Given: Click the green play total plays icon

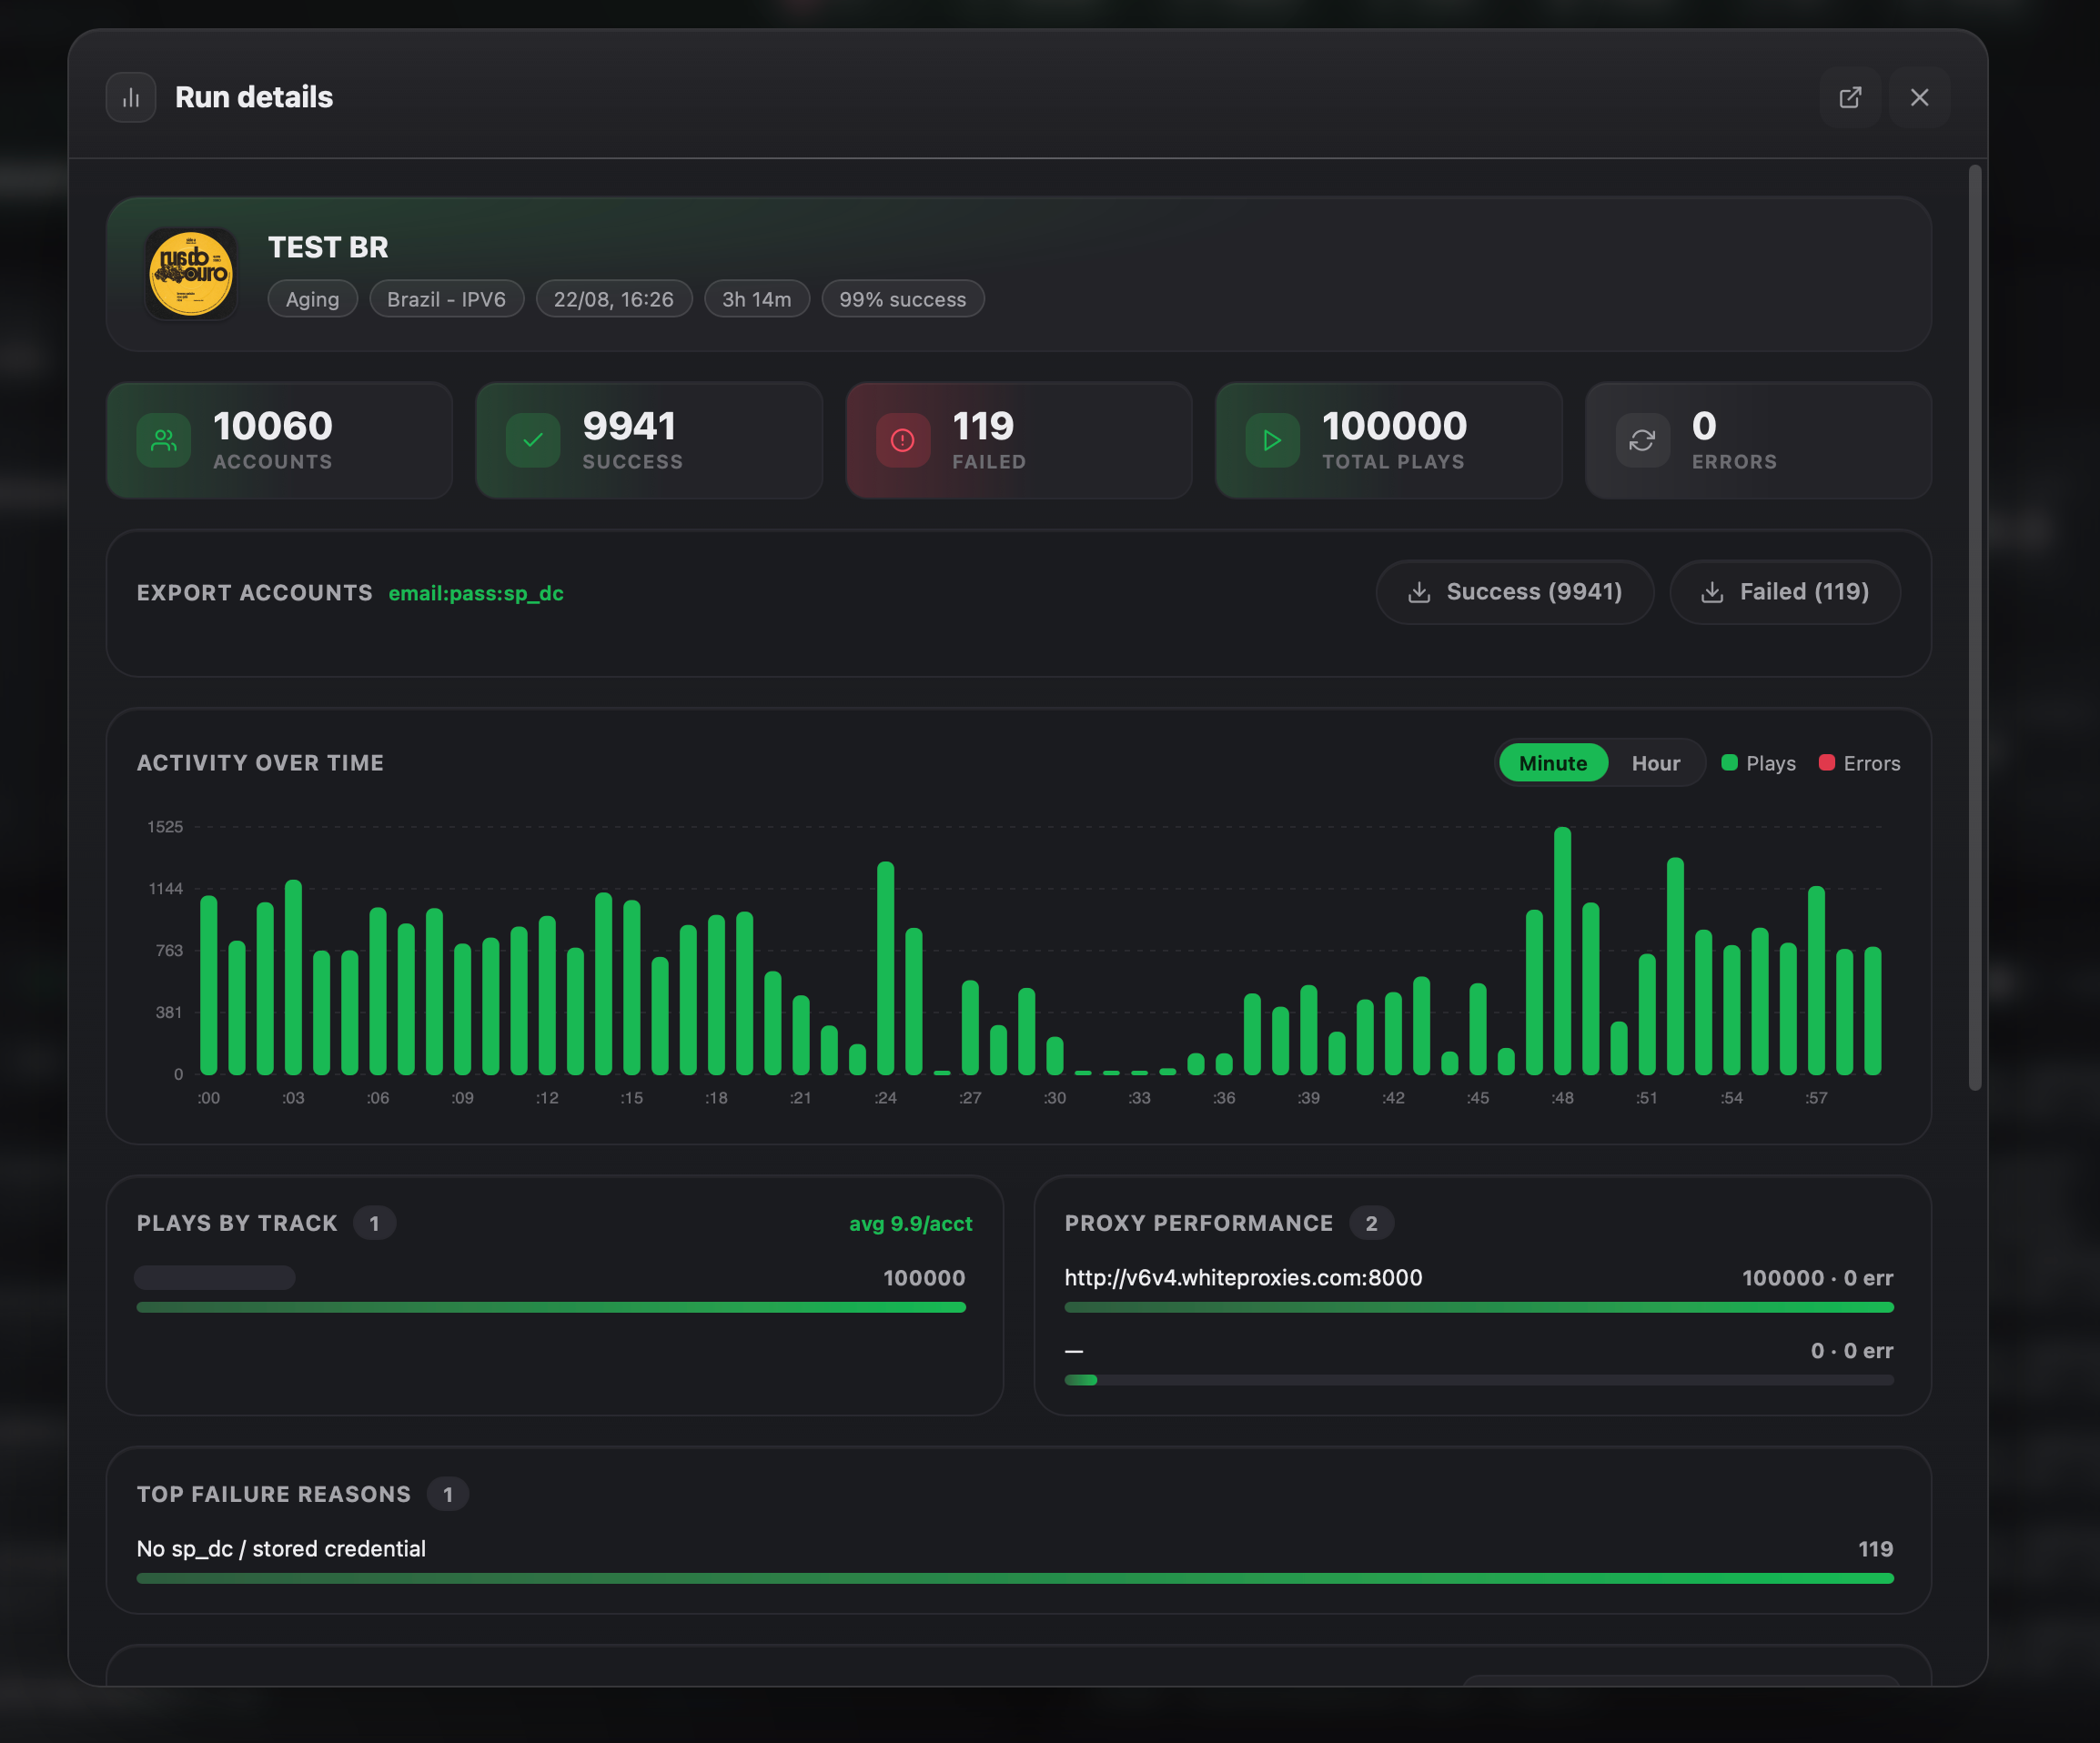Looking at the screenshot, I should click(1272, 440).
